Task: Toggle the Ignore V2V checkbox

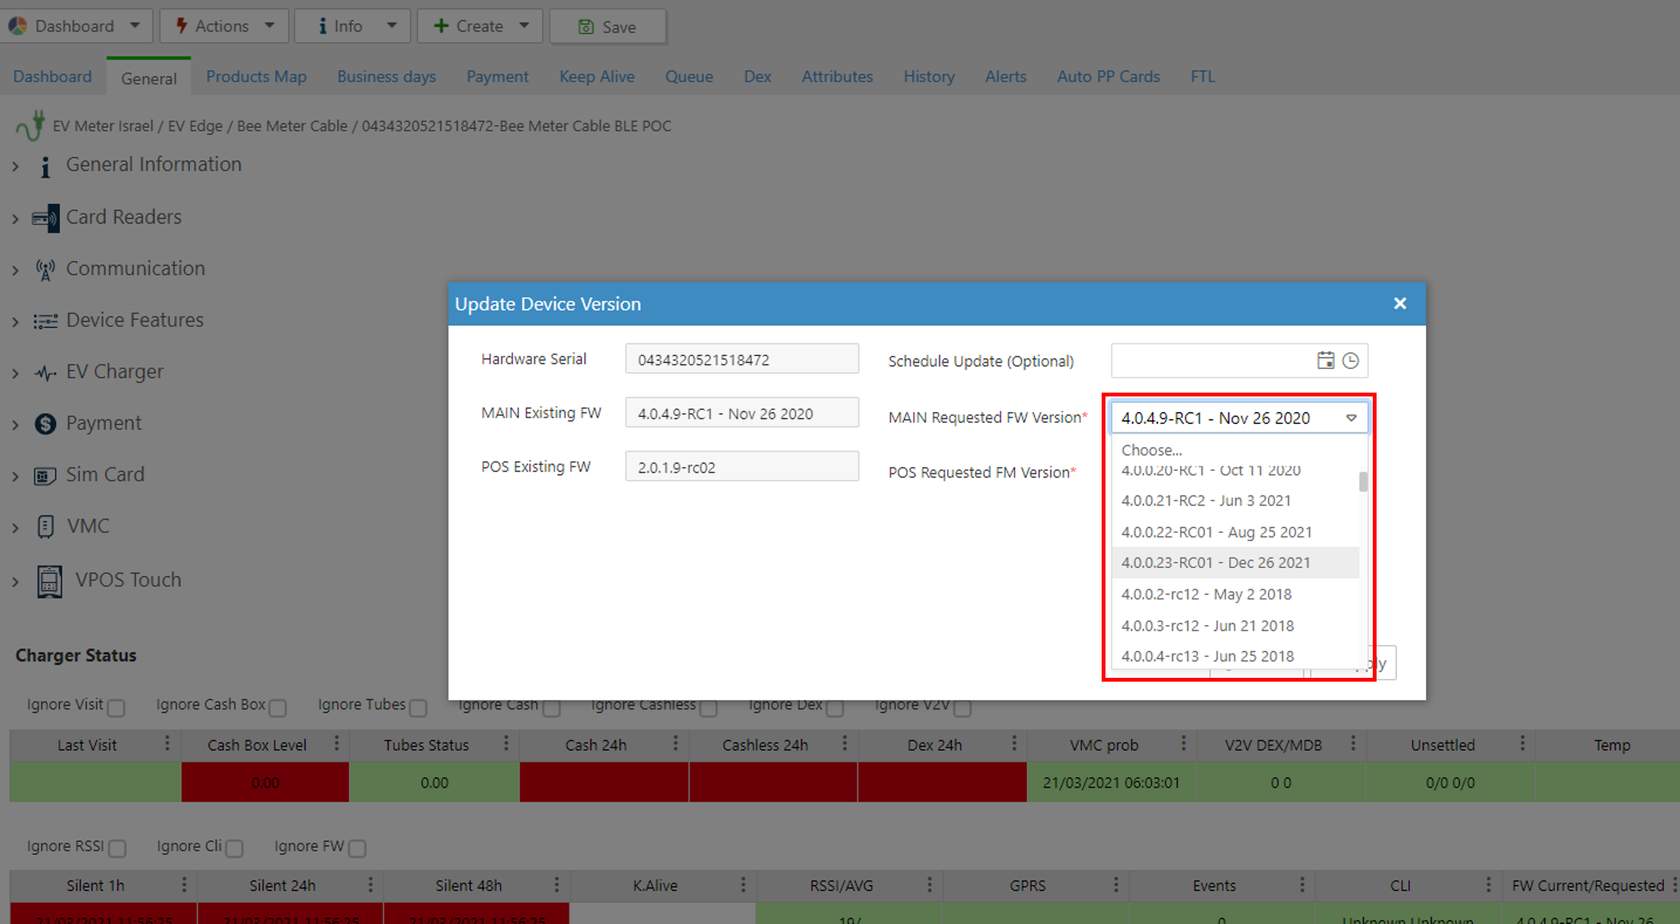Action: (962, 708)
